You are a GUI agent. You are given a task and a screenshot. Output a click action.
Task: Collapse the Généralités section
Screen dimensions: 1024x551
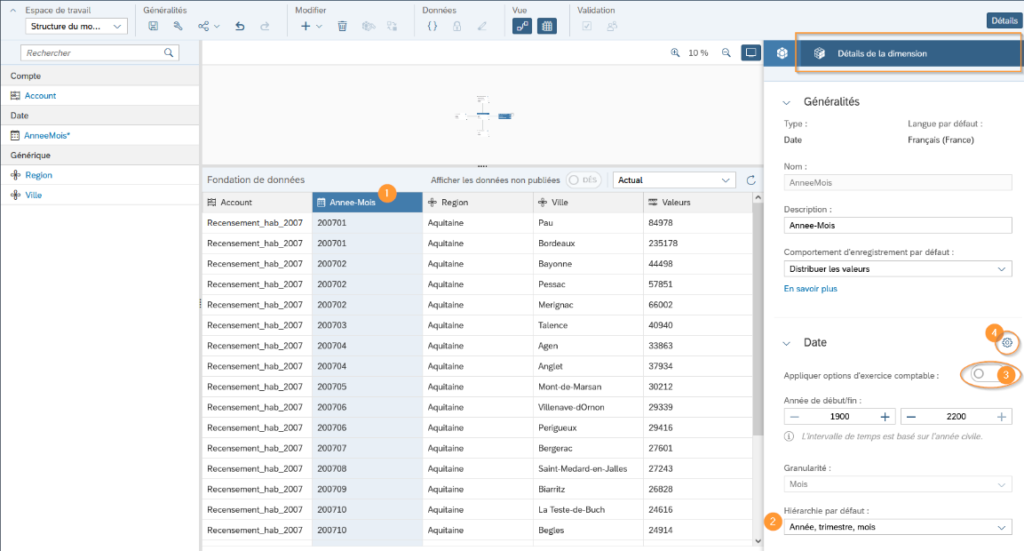pyautogui.click(x=787, y=102)
